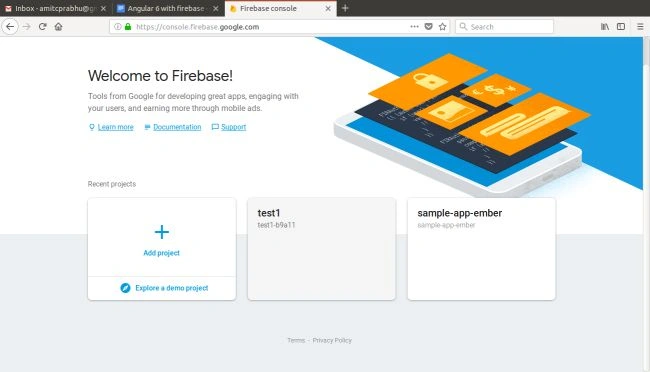650x372 pixels.
Task: Open the Terms footer link
Action: (296, 340)
